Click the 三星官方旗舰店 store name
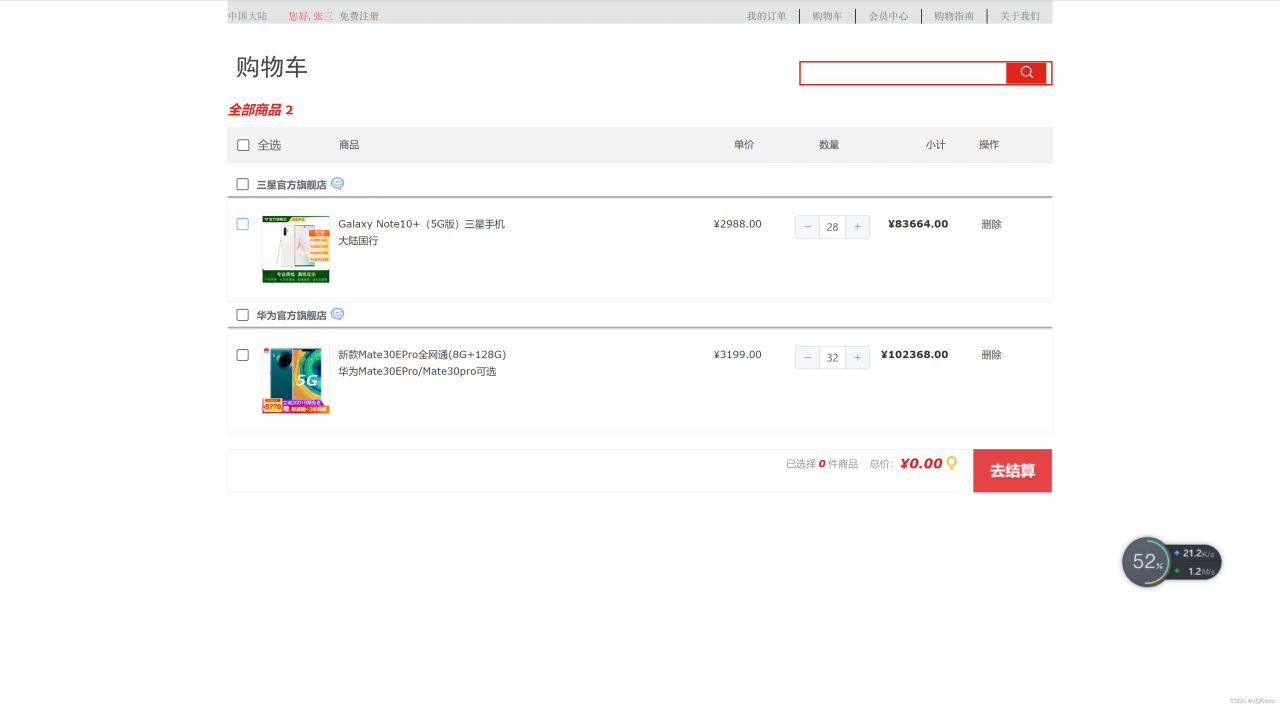Image resolution: width=1280 pixels, height=707 pixels. coord(291,185)
